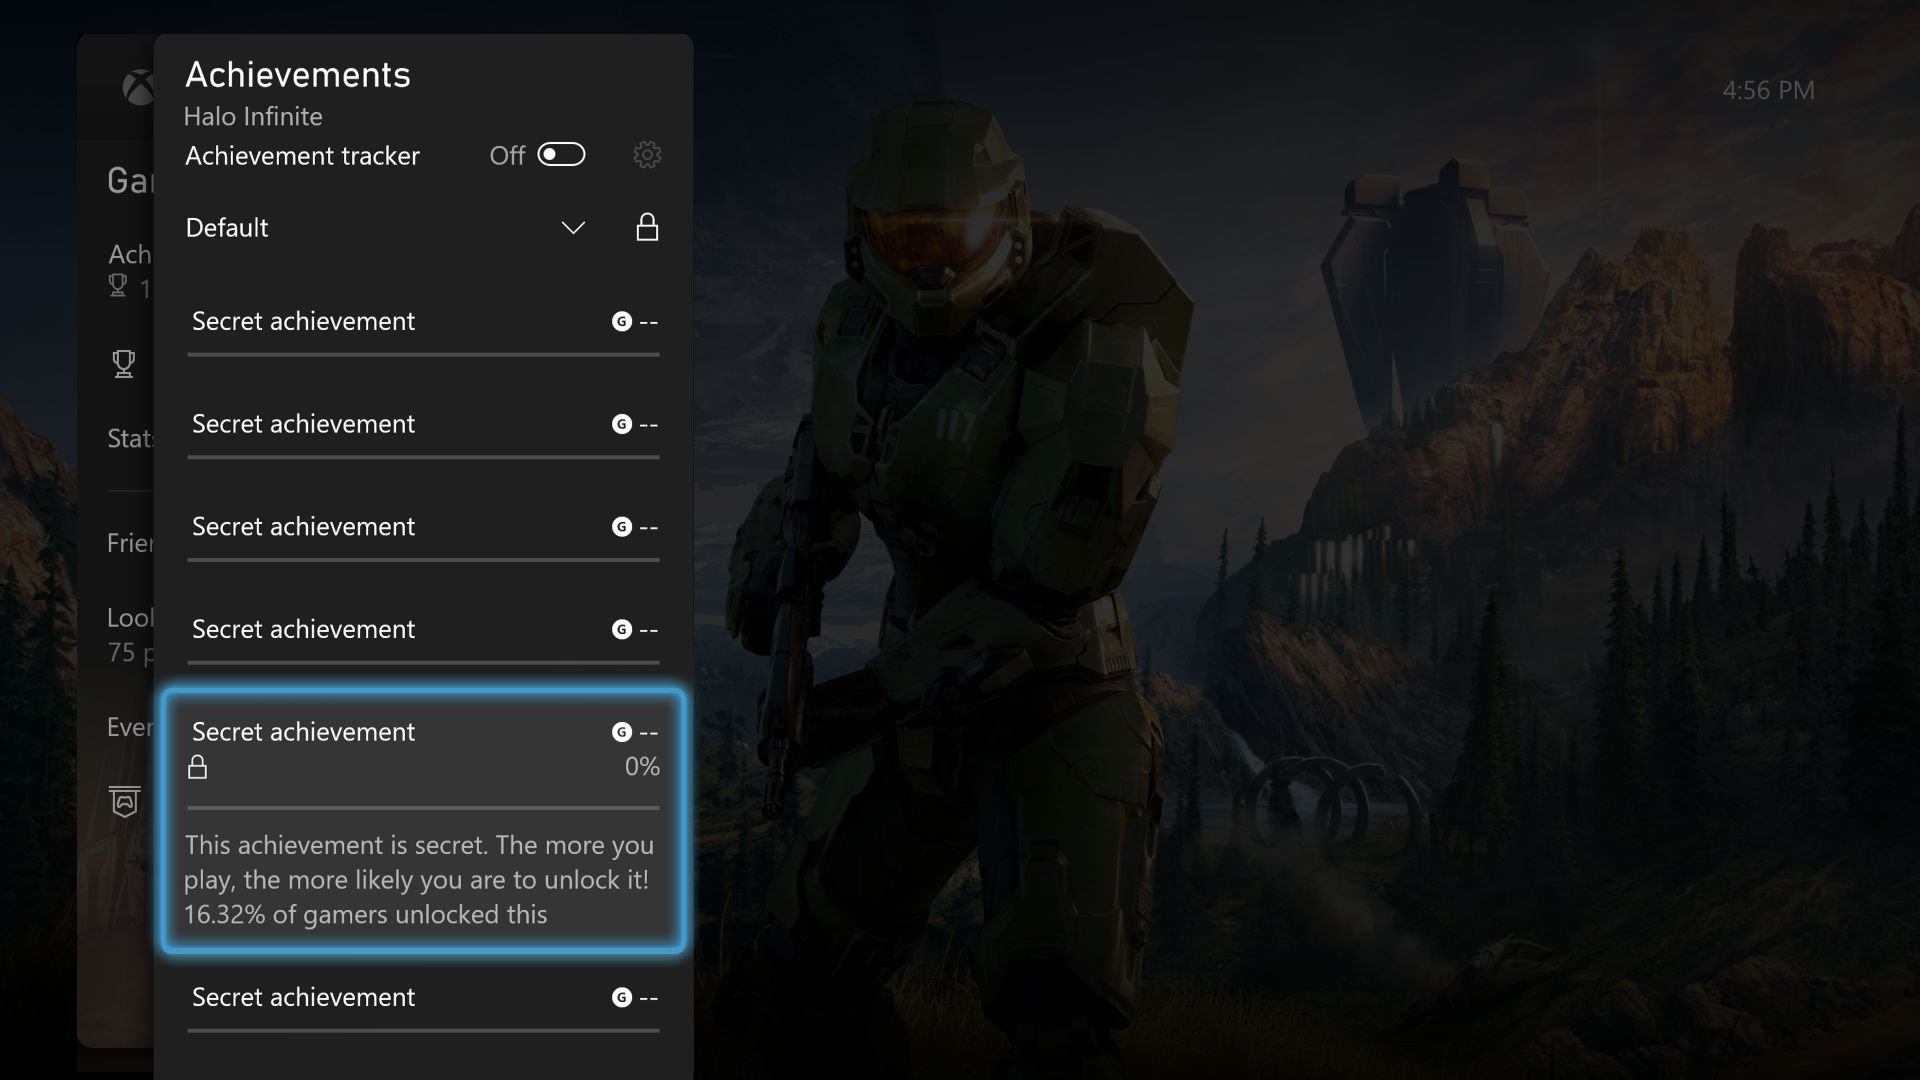This screenshot has width=1920, height=1080.
Task: Click the progress bar of the highlighted achievement
Action: point(422,806)
